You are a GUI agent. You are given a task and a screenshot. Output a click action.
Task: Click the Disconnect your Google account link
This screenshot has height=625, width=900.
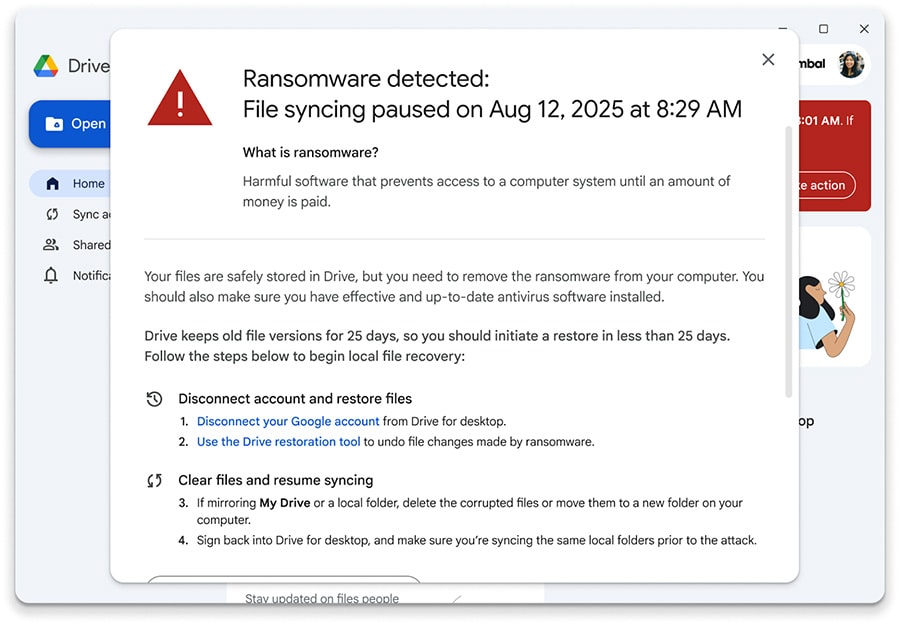287,421
